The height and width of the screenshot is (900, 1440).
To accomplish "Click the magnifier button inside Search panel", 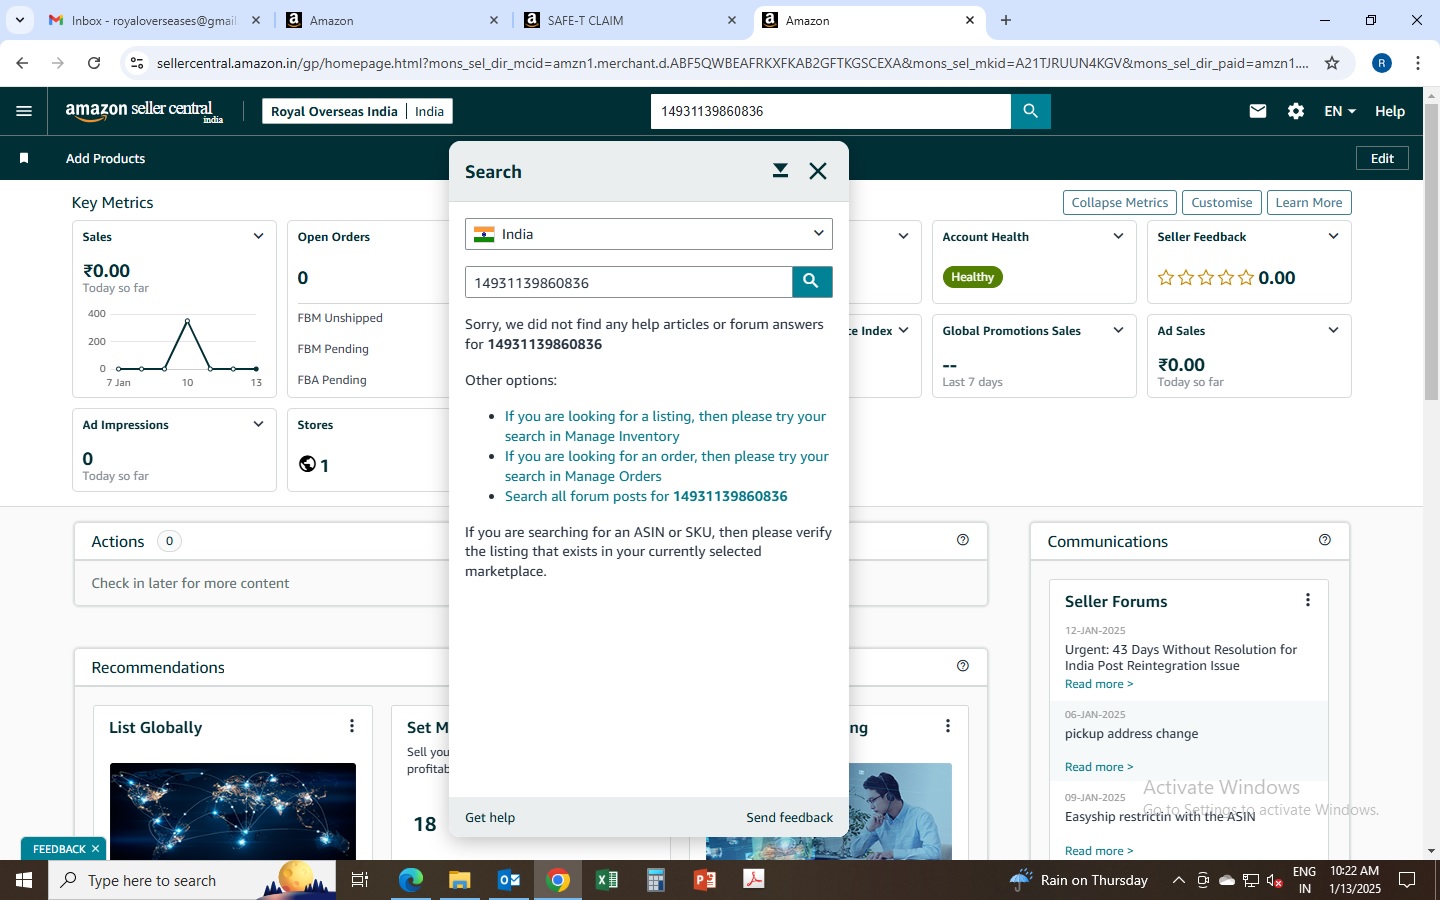I will coord(812,282).
